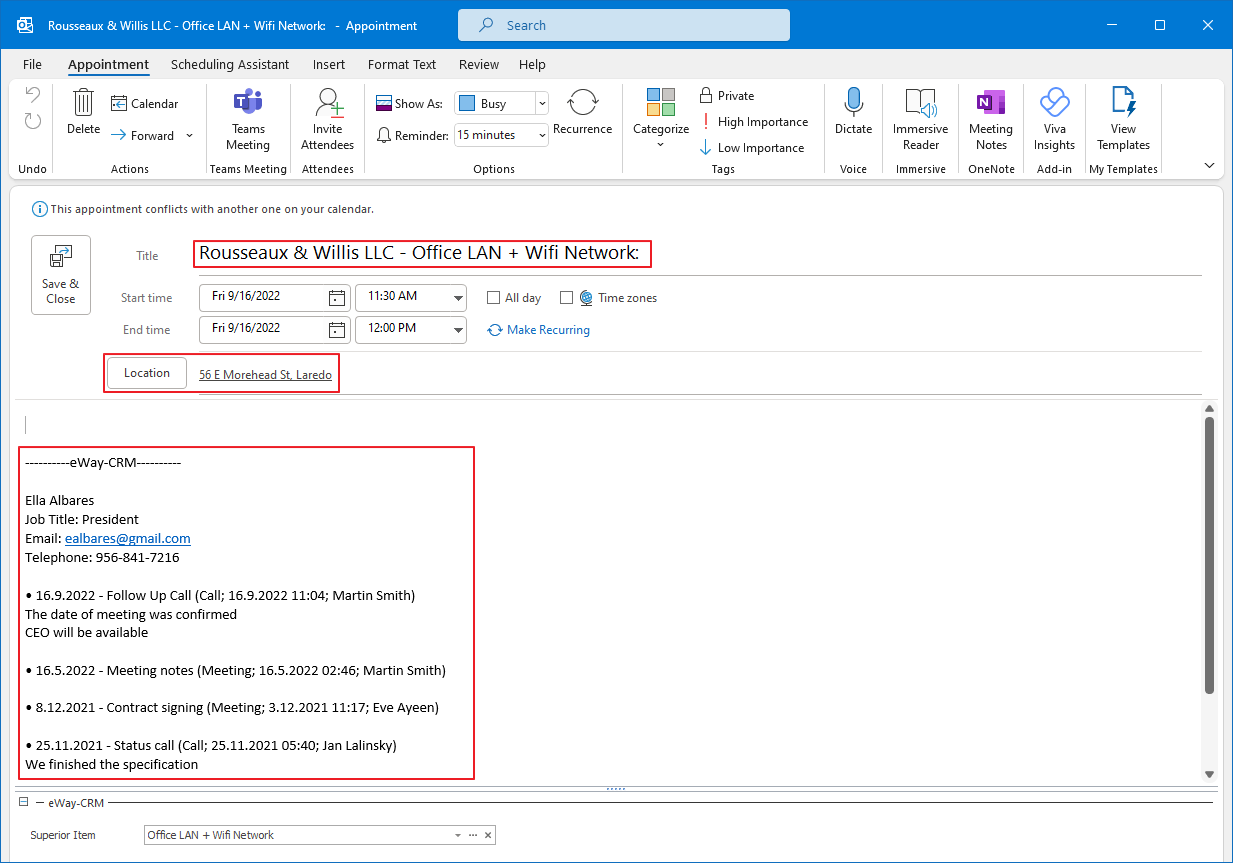Screen dimensions: 1233x863
Task: Enable the Time zones checkbox
Action: click(x=566, y=298)
